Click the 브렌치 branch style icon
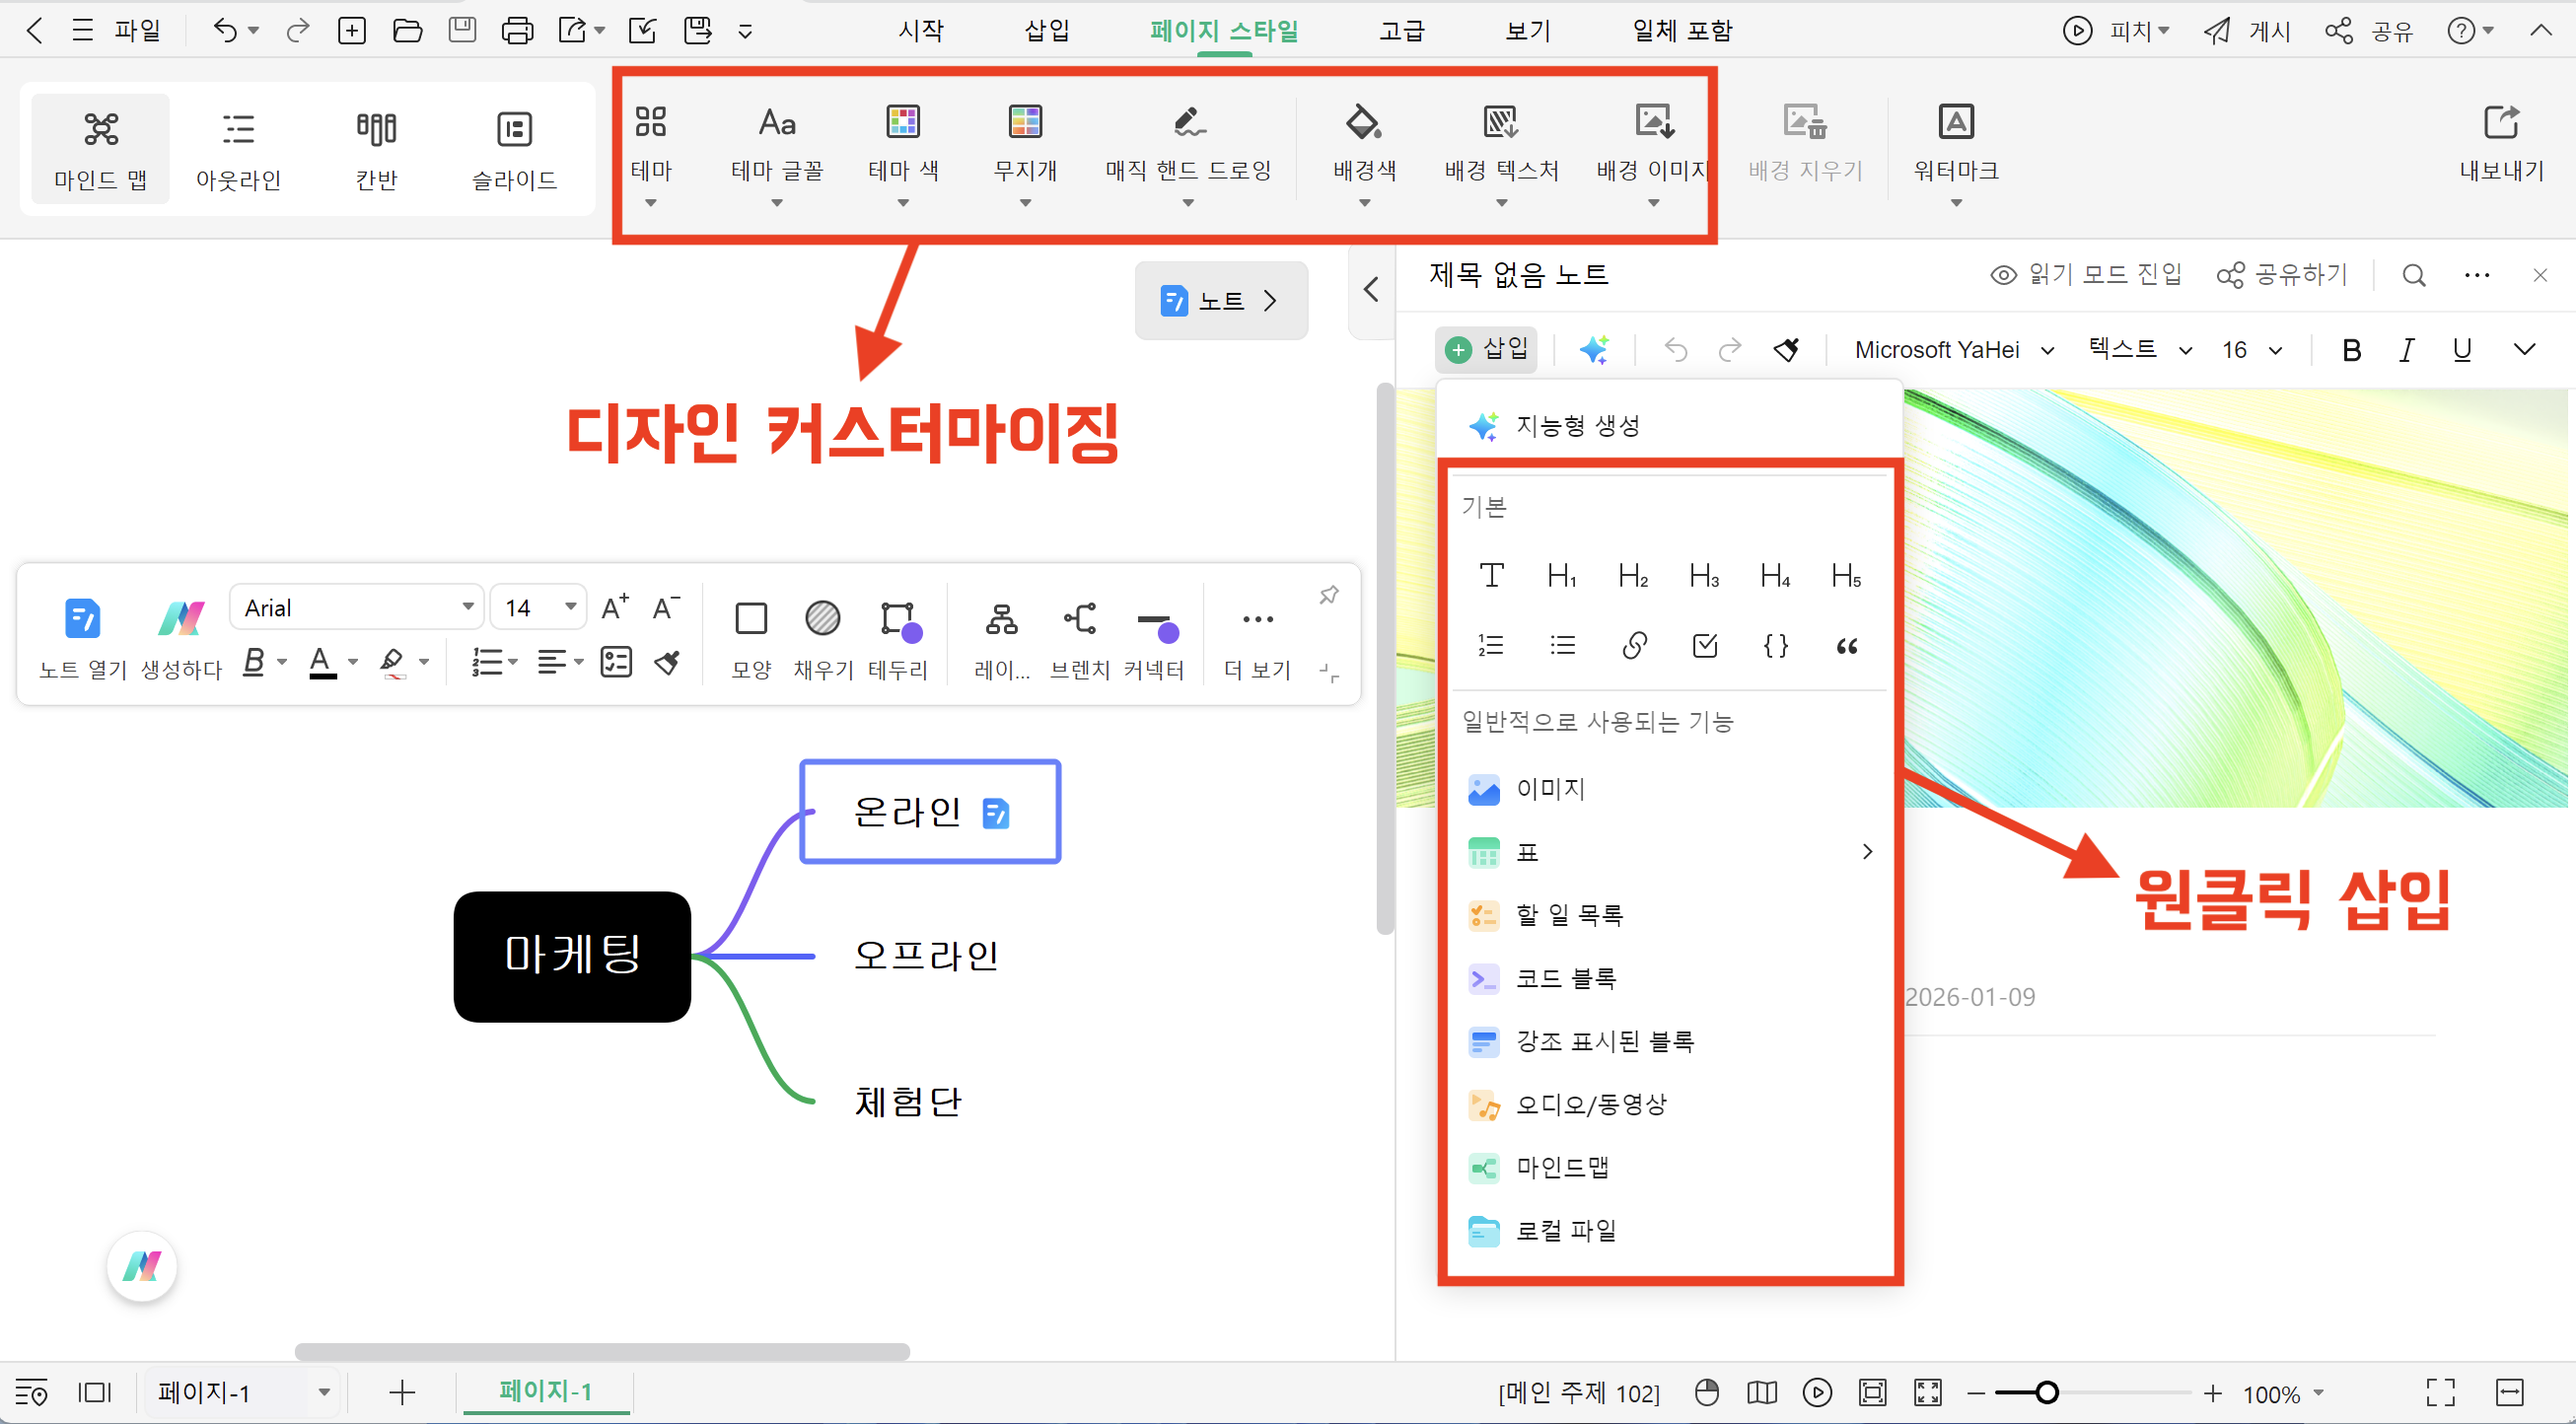This screenshot has height=1424, width=2576. point(1079,619)
